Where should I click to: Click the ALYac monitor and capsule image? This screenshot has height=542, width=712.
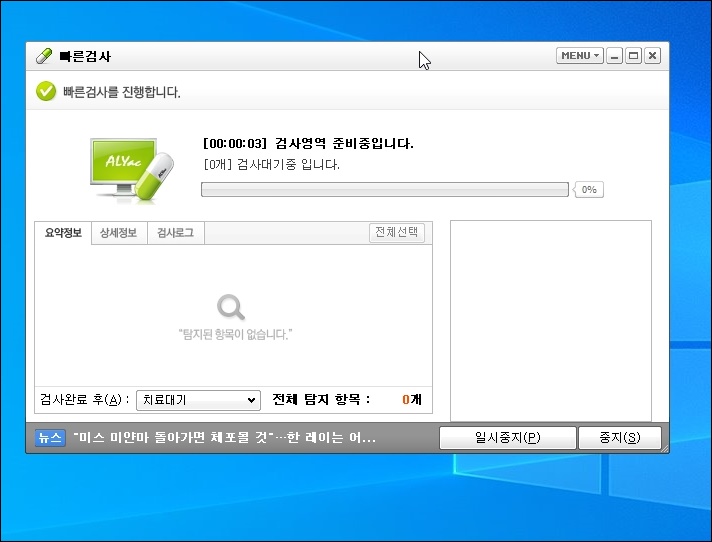(x=132, y=169)
